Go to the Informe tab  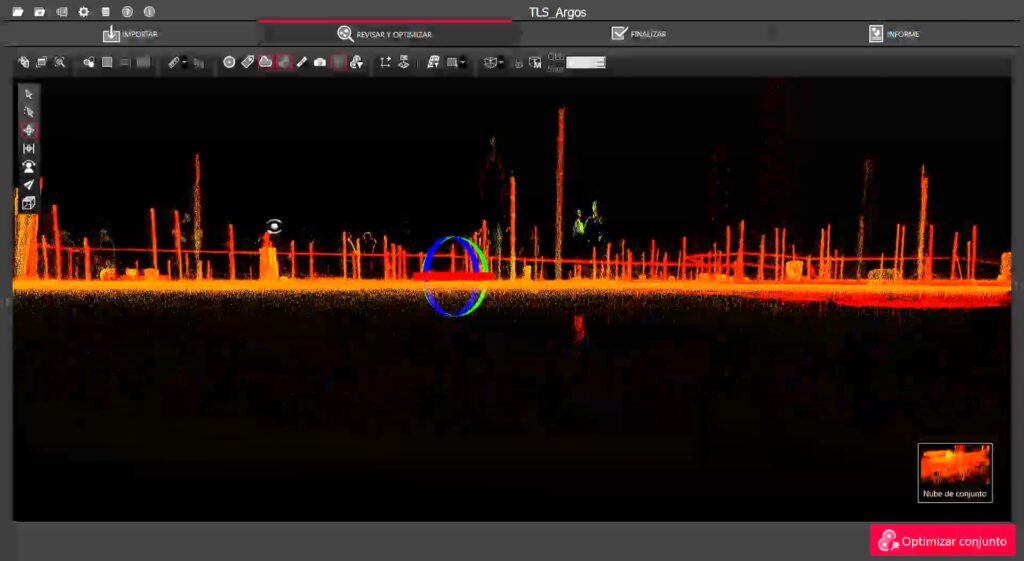tap(893, 34)
